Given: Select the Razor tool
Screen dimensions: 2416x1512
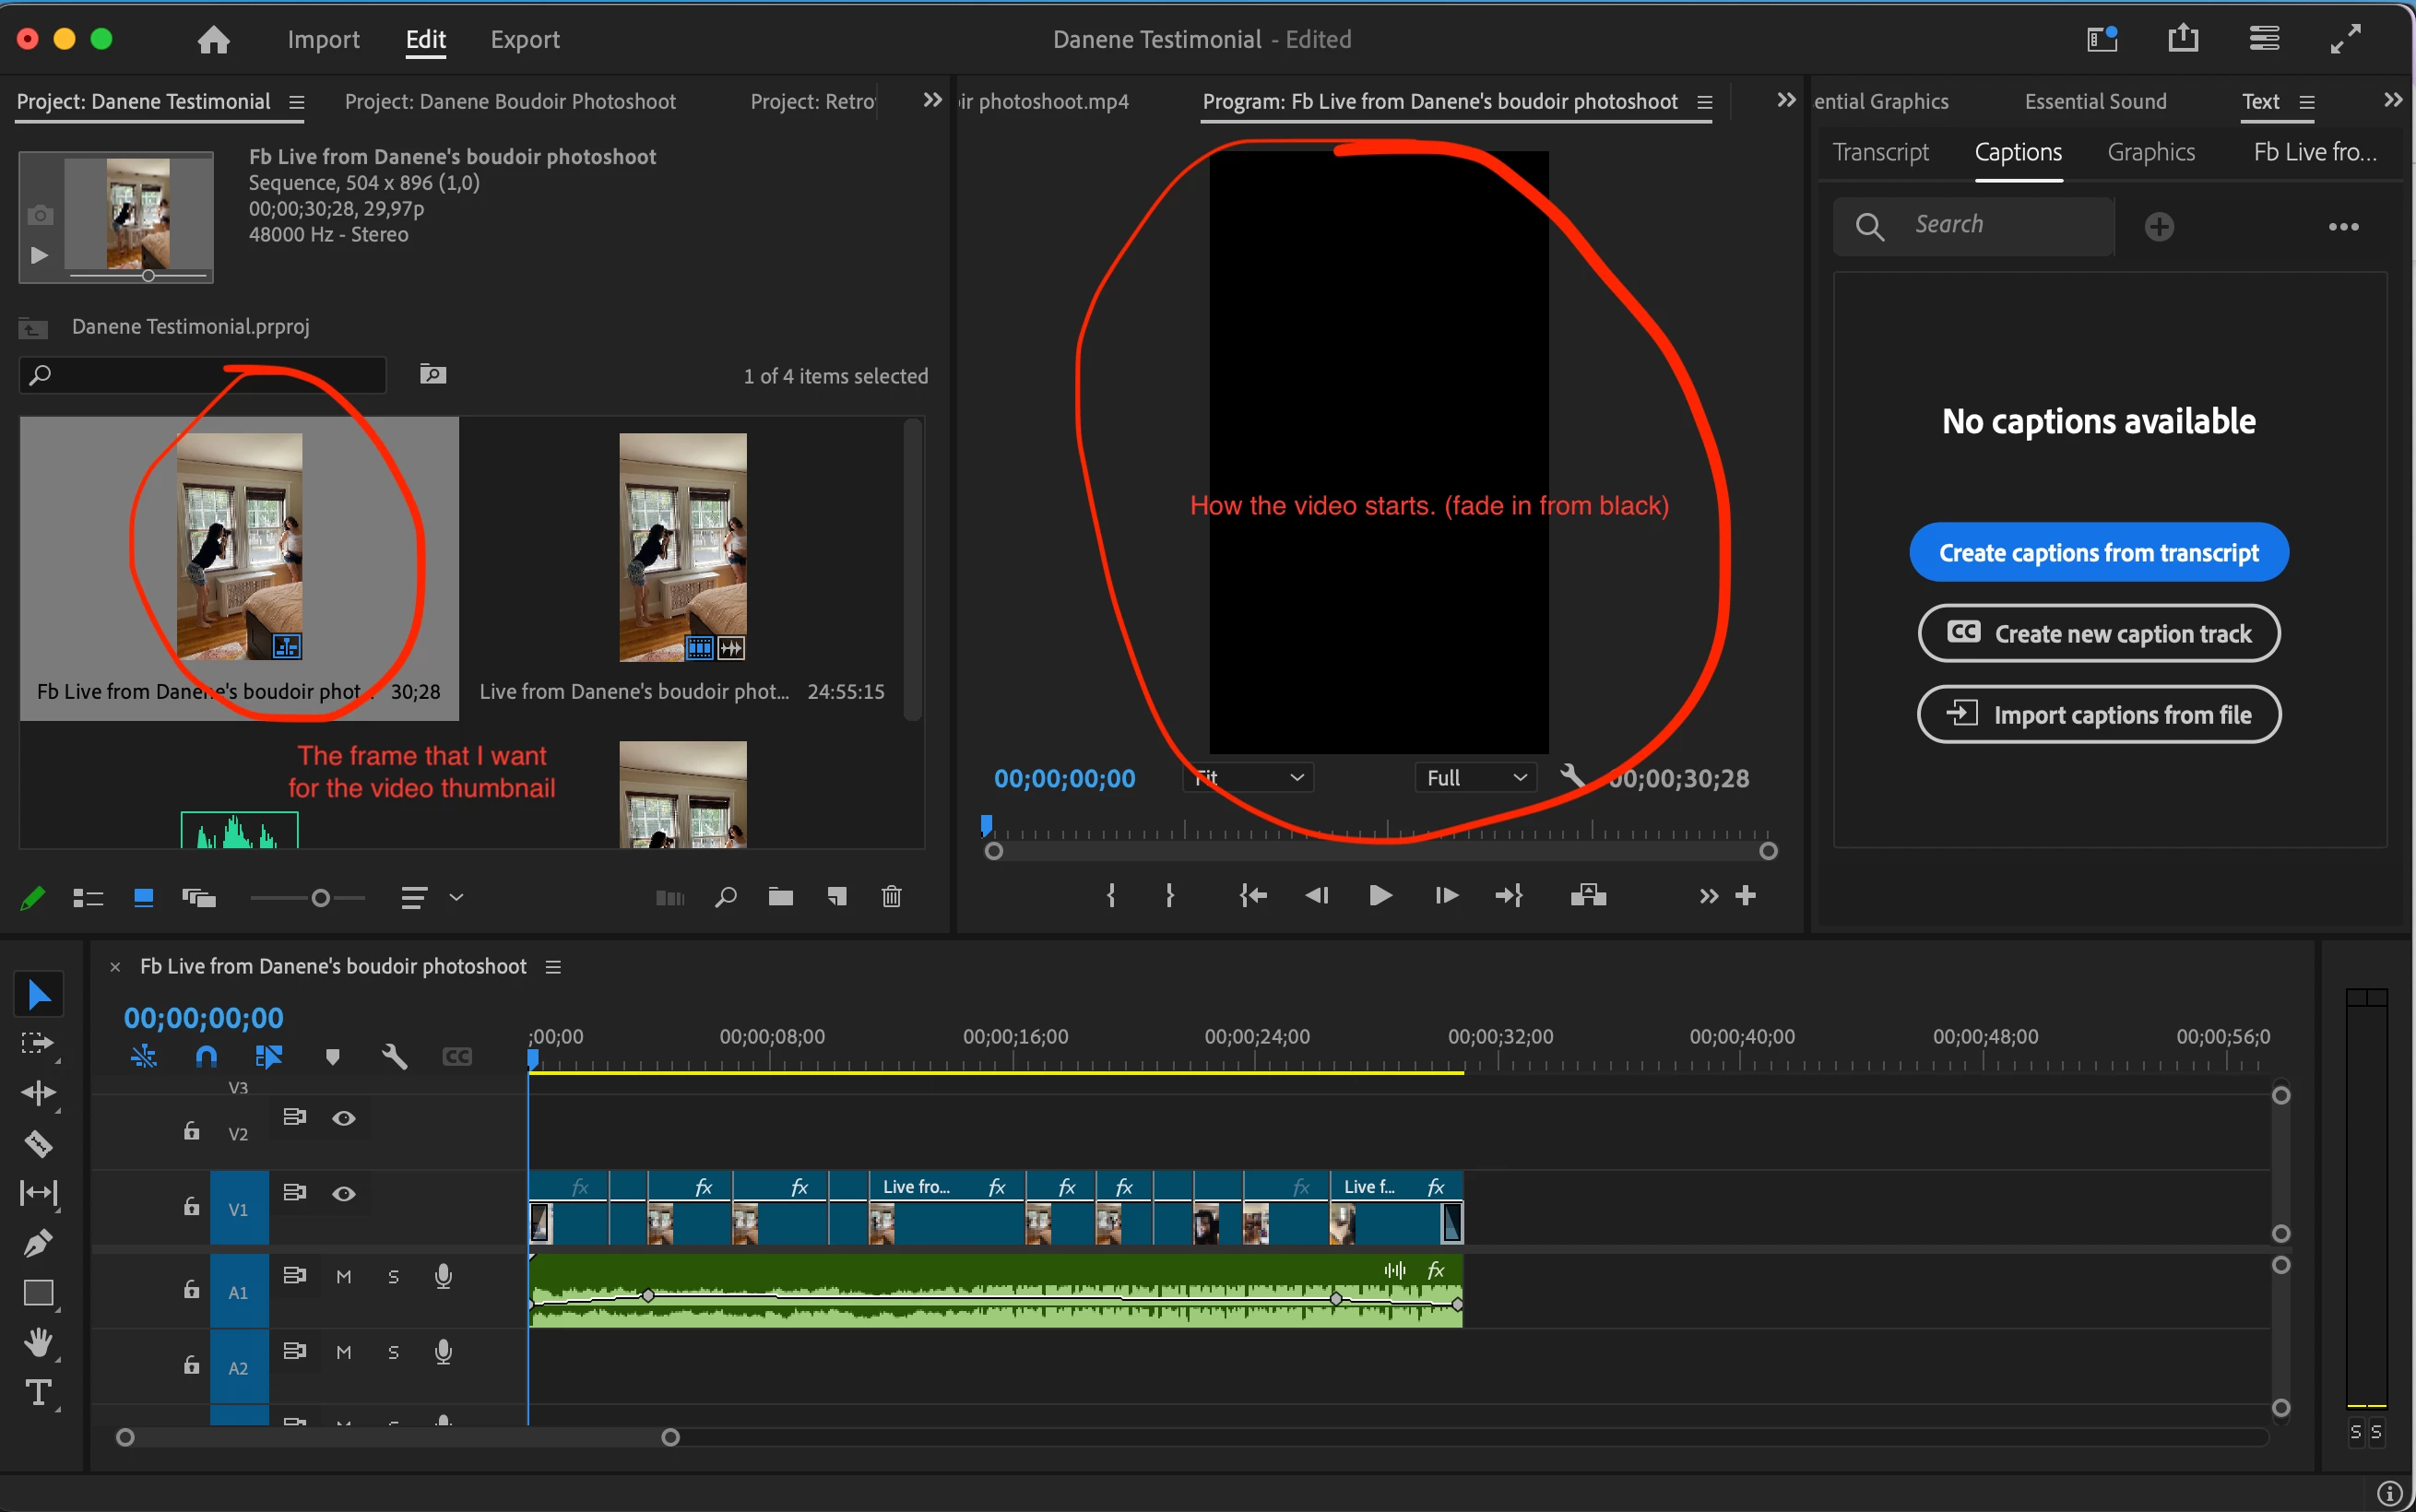Looking at the screenshot, I should (38, 1143).
